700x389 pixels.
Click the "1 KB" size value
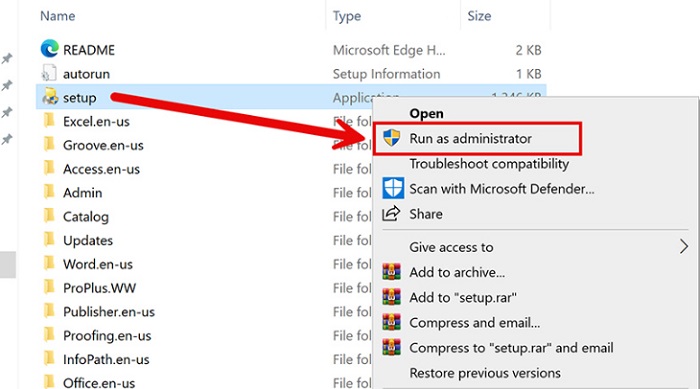pyautogui.click(x=529, y=74)
